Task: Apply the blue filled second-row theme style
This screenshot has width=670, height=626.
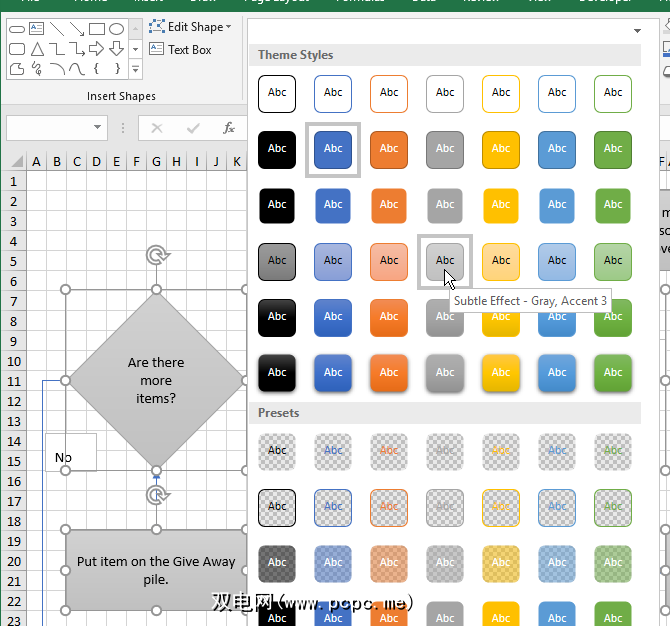Action: tap(333, 150)
